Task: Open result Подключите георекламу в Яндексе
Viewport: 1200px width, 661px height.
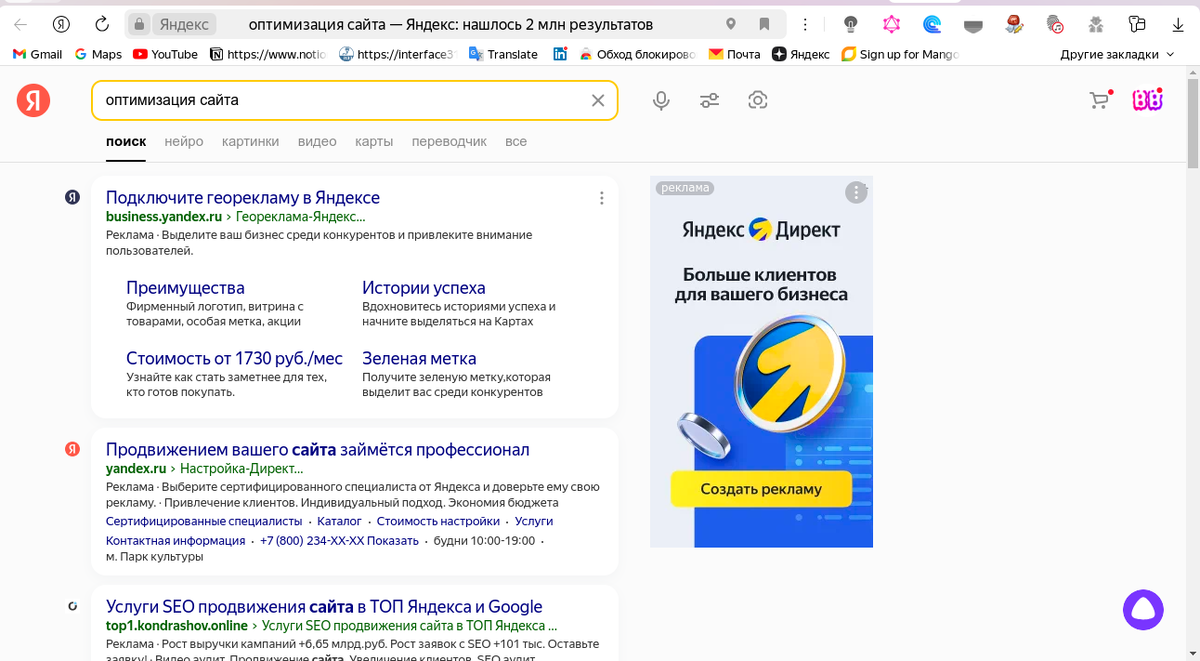Action: 243,198
